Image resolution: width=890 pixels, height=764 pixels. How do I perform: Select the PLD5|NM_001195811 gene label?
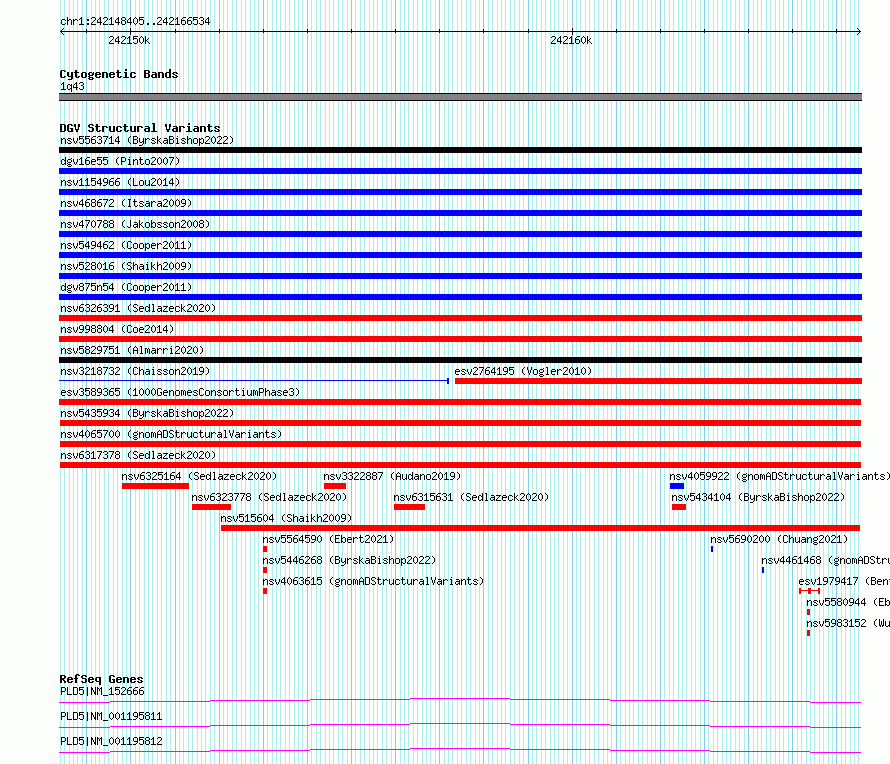tap(111, 716)
